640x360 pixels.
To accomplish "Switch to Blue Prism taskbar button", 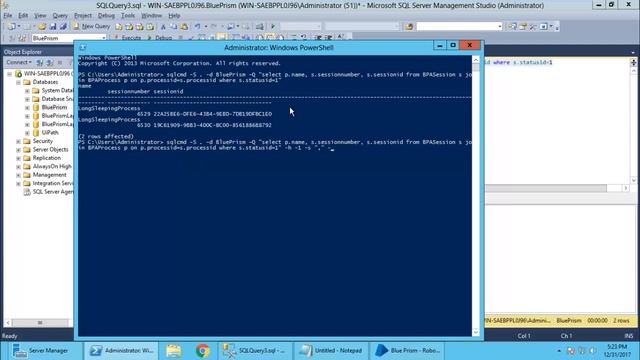I will point(407,351).
